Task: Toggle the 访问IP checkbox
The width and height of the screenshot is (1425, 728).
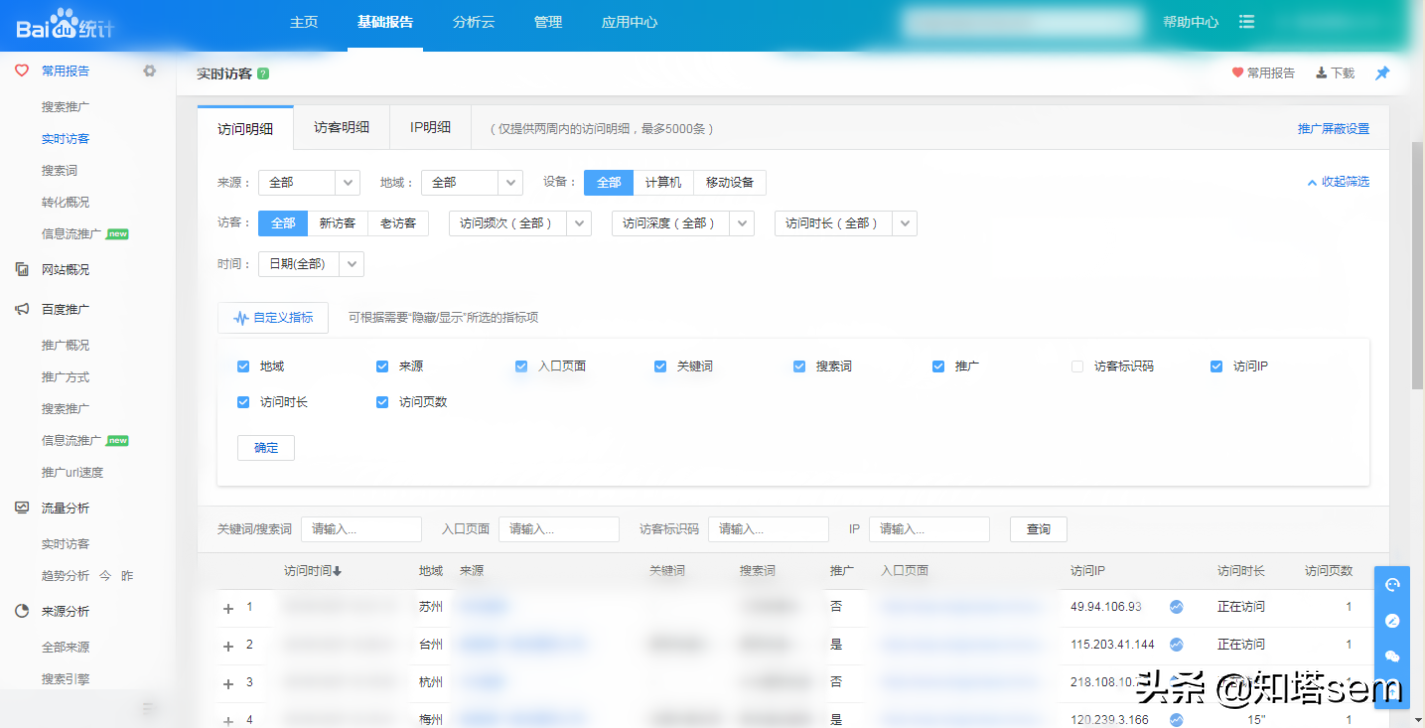Action: 1216,367
